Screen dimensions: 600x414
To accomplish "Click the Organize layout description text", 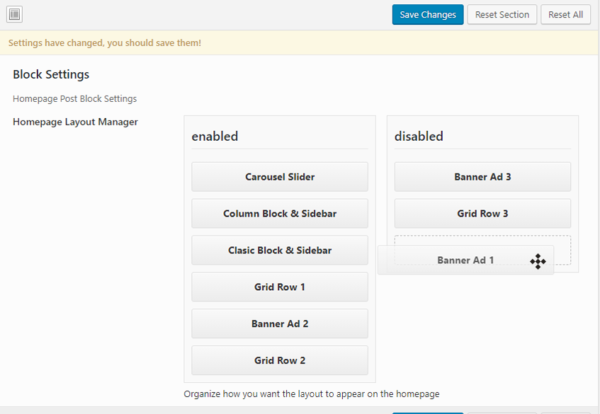I will pyautogui.click(x=311, y=394).
